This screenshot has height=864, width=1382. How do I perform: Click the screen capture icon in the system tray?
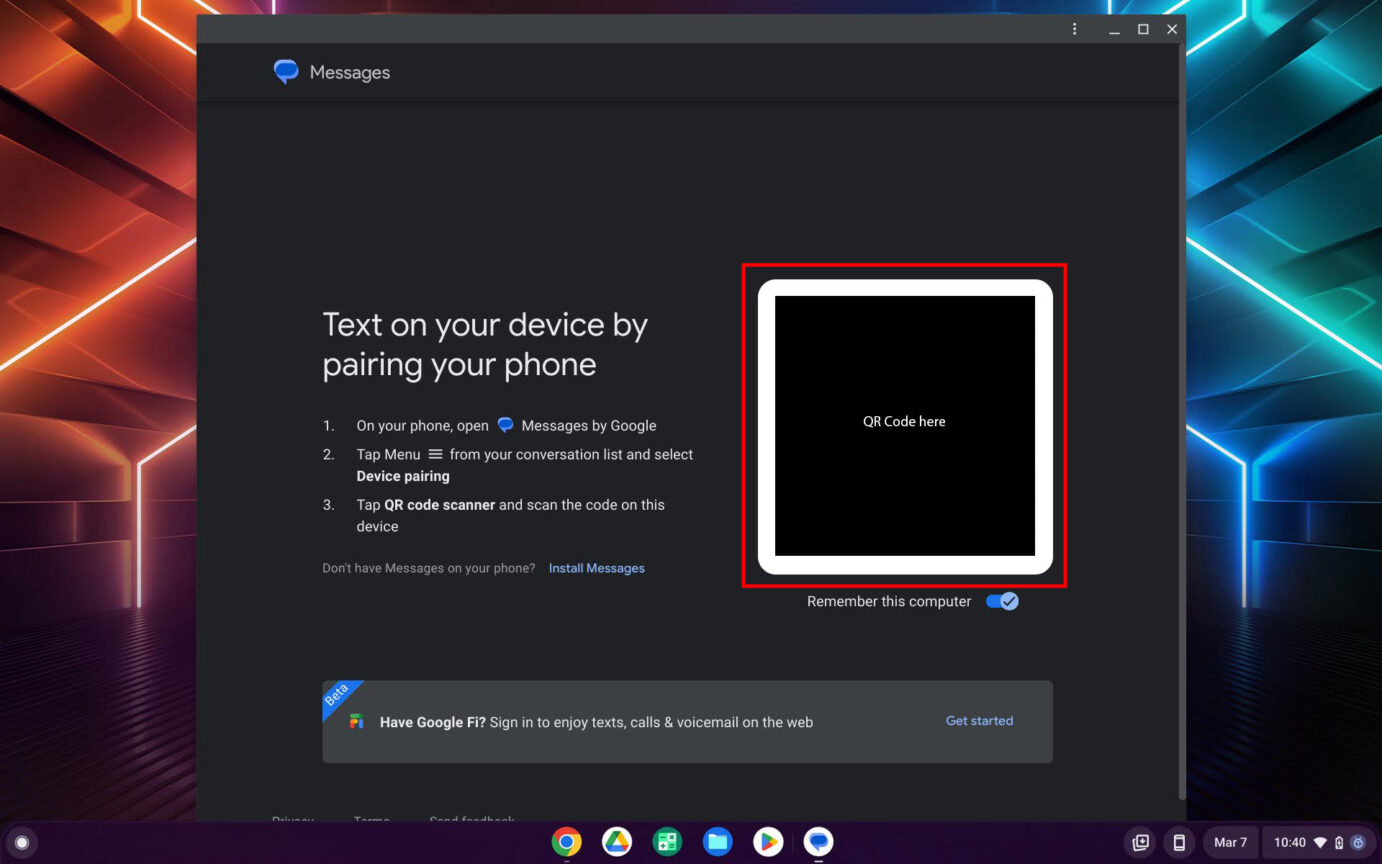click(x=1139, y=842)
